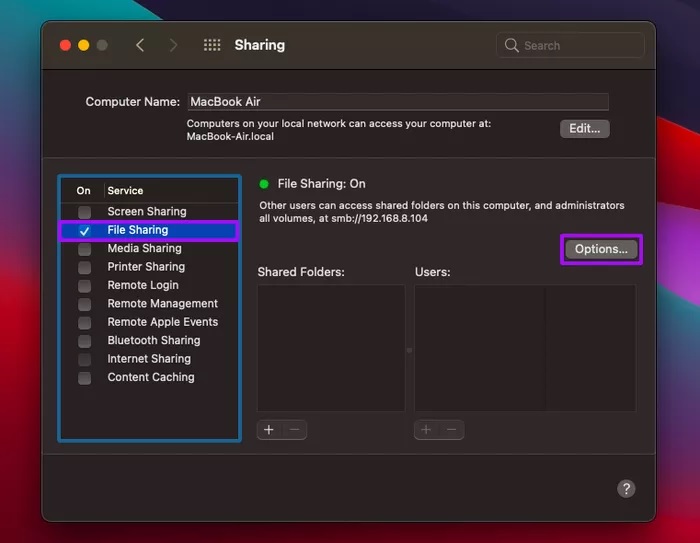700x543 pixels.
Task: Click the Users list box
Action: (x=525, y=348)
